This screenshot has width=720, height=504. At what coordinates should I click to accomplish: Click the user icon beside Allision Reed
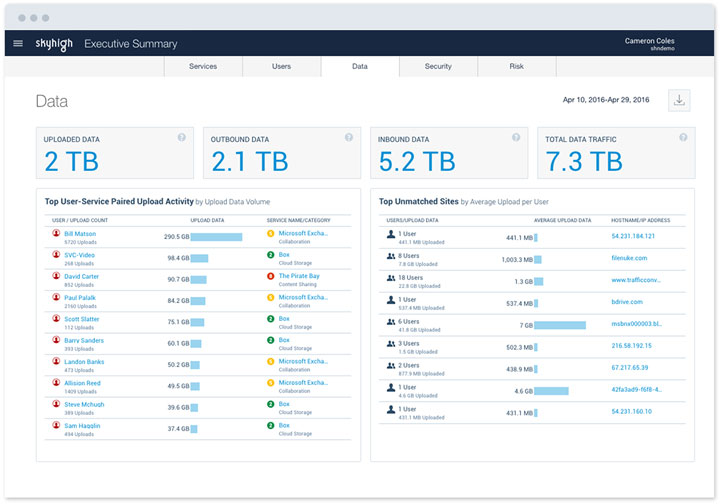pyautogui.click(x=56, y=382)
